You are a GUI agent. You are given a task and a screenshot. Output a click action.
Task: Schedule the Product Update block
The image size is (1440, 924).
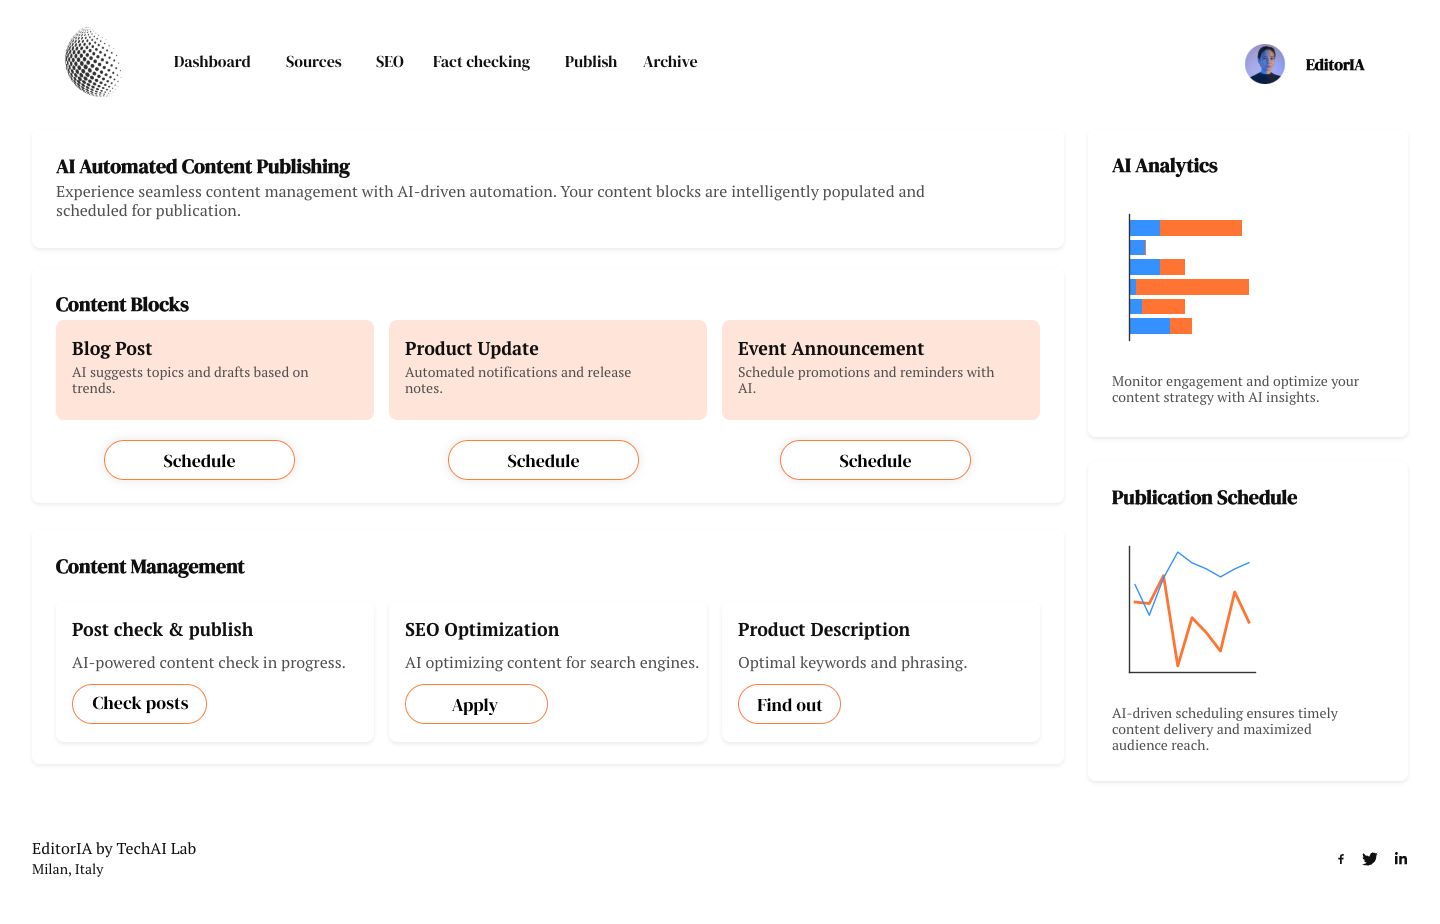(543, 460)
